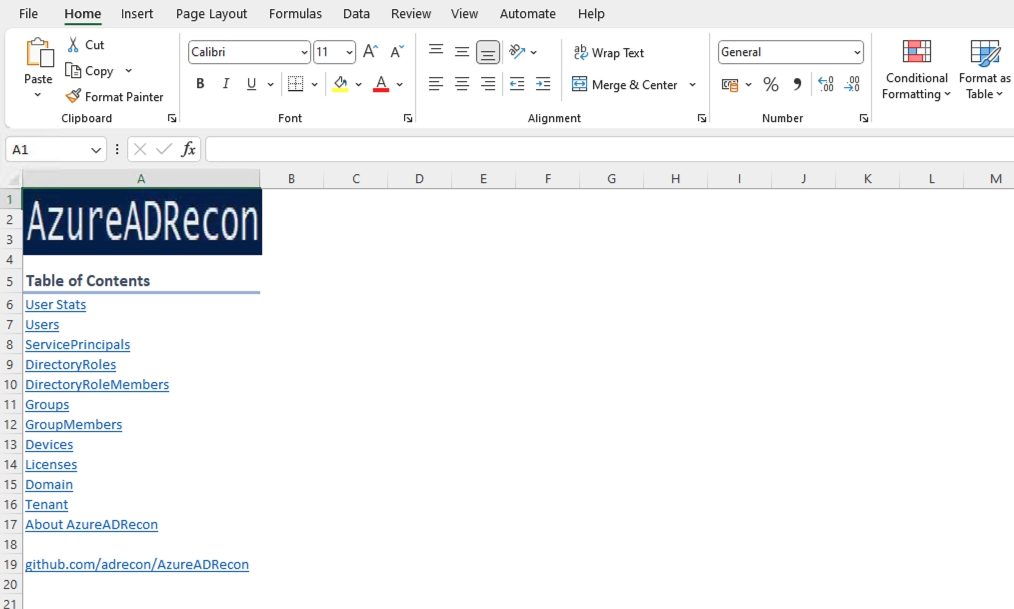Click the Format Painter icon
The image size is (1014, 609).
[73, 97]
